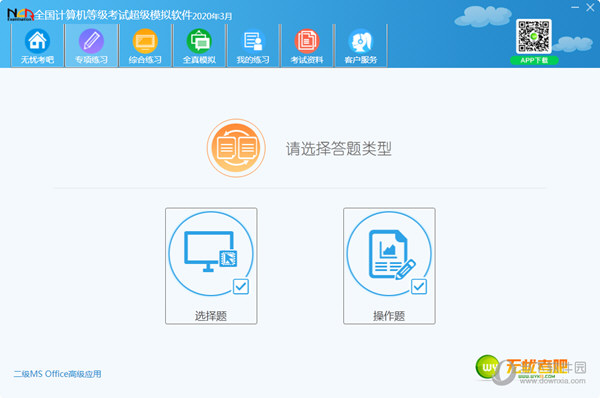This screenshot has height=398, width=600.
Task: Toggle the checkbox on 选择题 card
Action: [x=241, y=287]
